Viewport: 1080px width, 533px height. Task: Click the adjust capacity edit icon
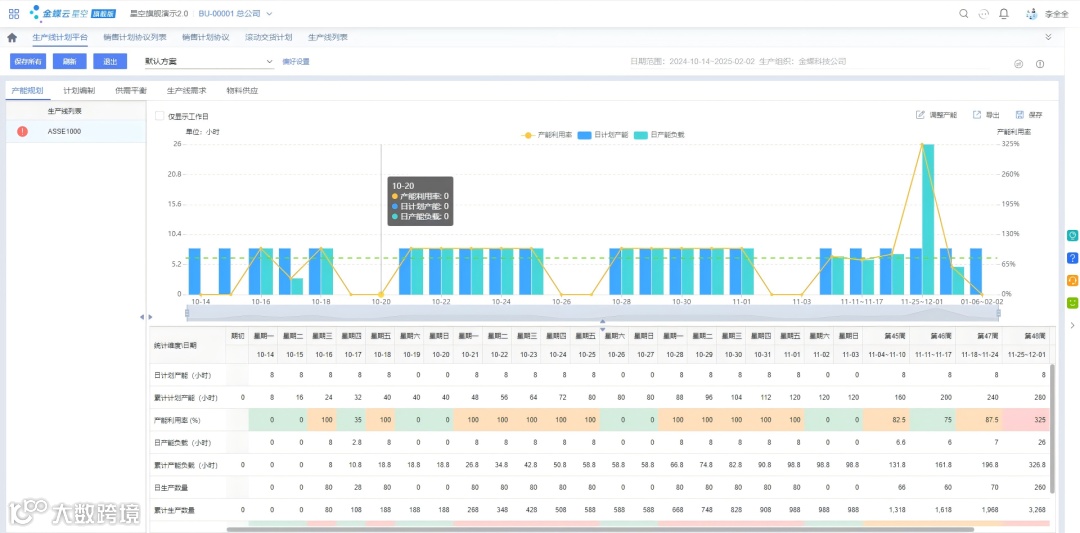(x=920, y=115)
